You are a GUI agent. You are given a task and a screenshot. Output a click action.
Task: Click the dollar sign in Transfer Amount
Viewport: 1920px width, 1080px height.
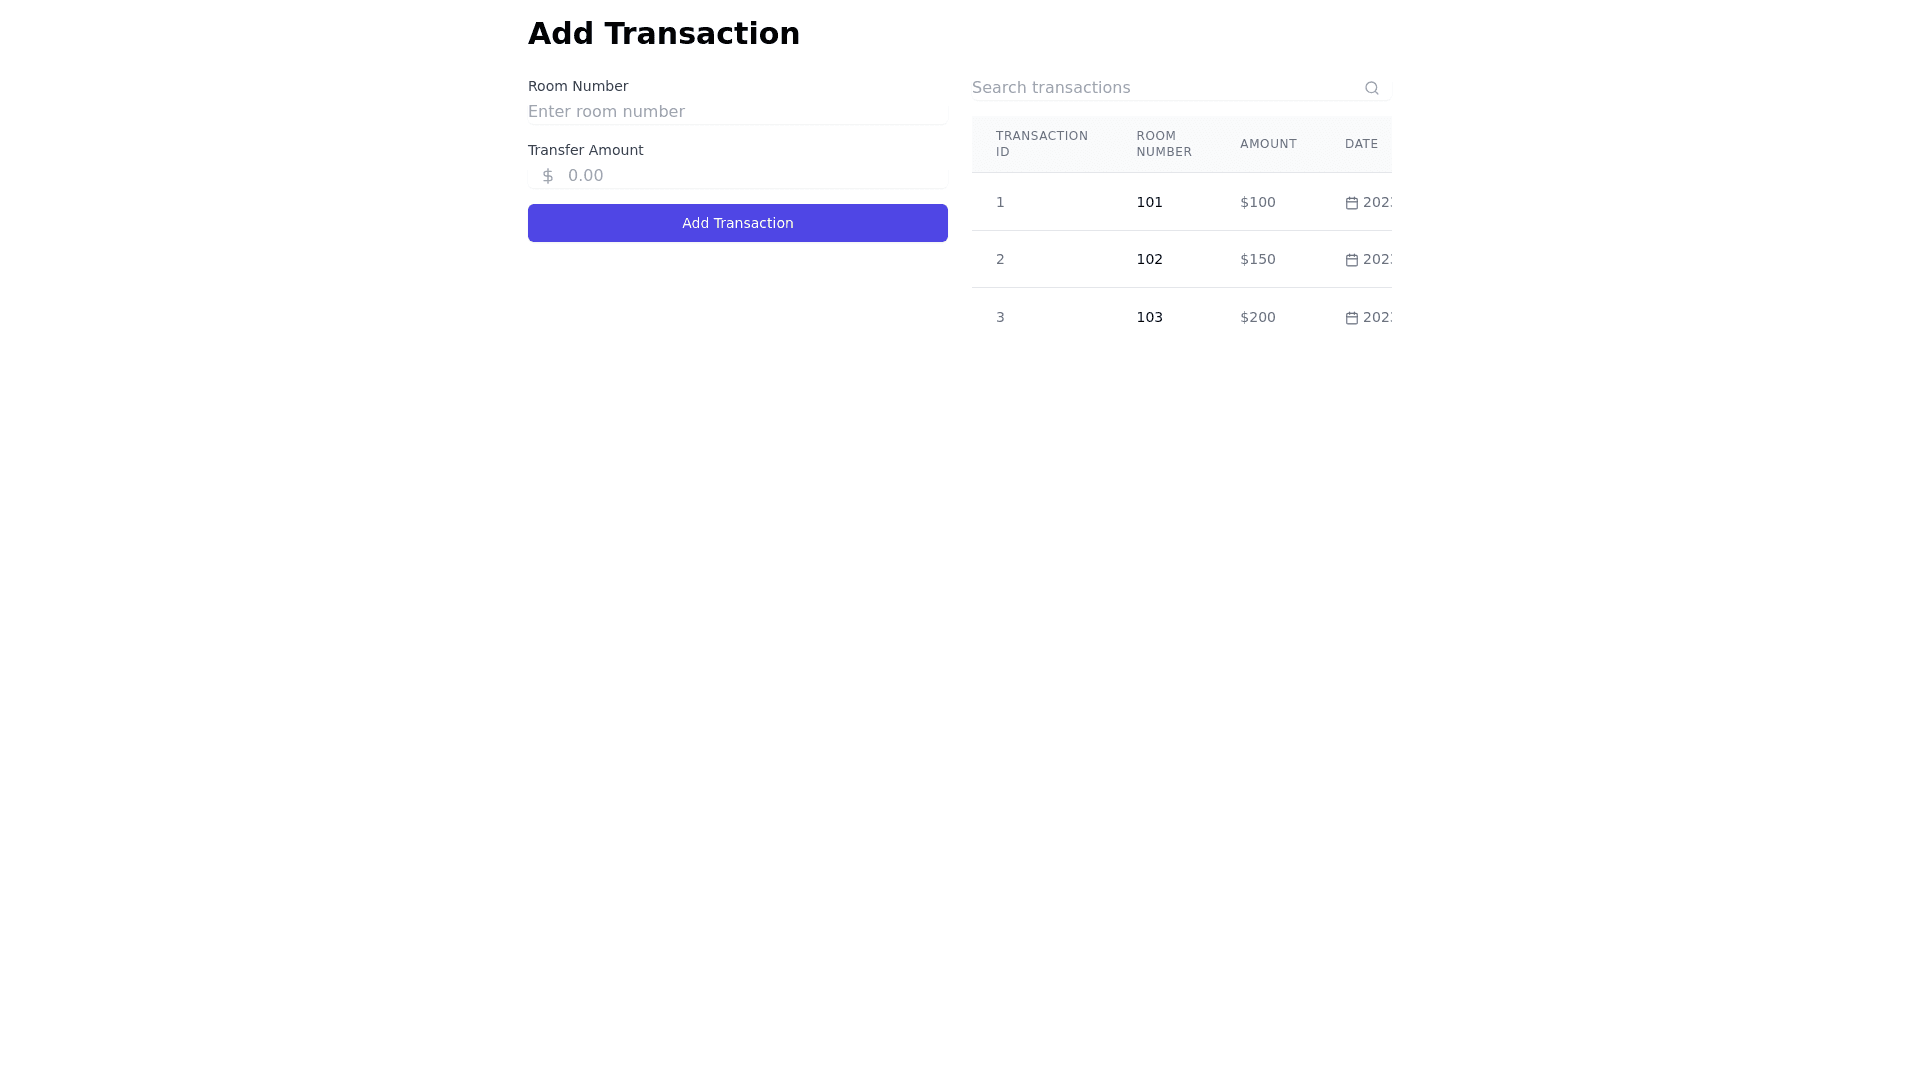pos(548,176)
